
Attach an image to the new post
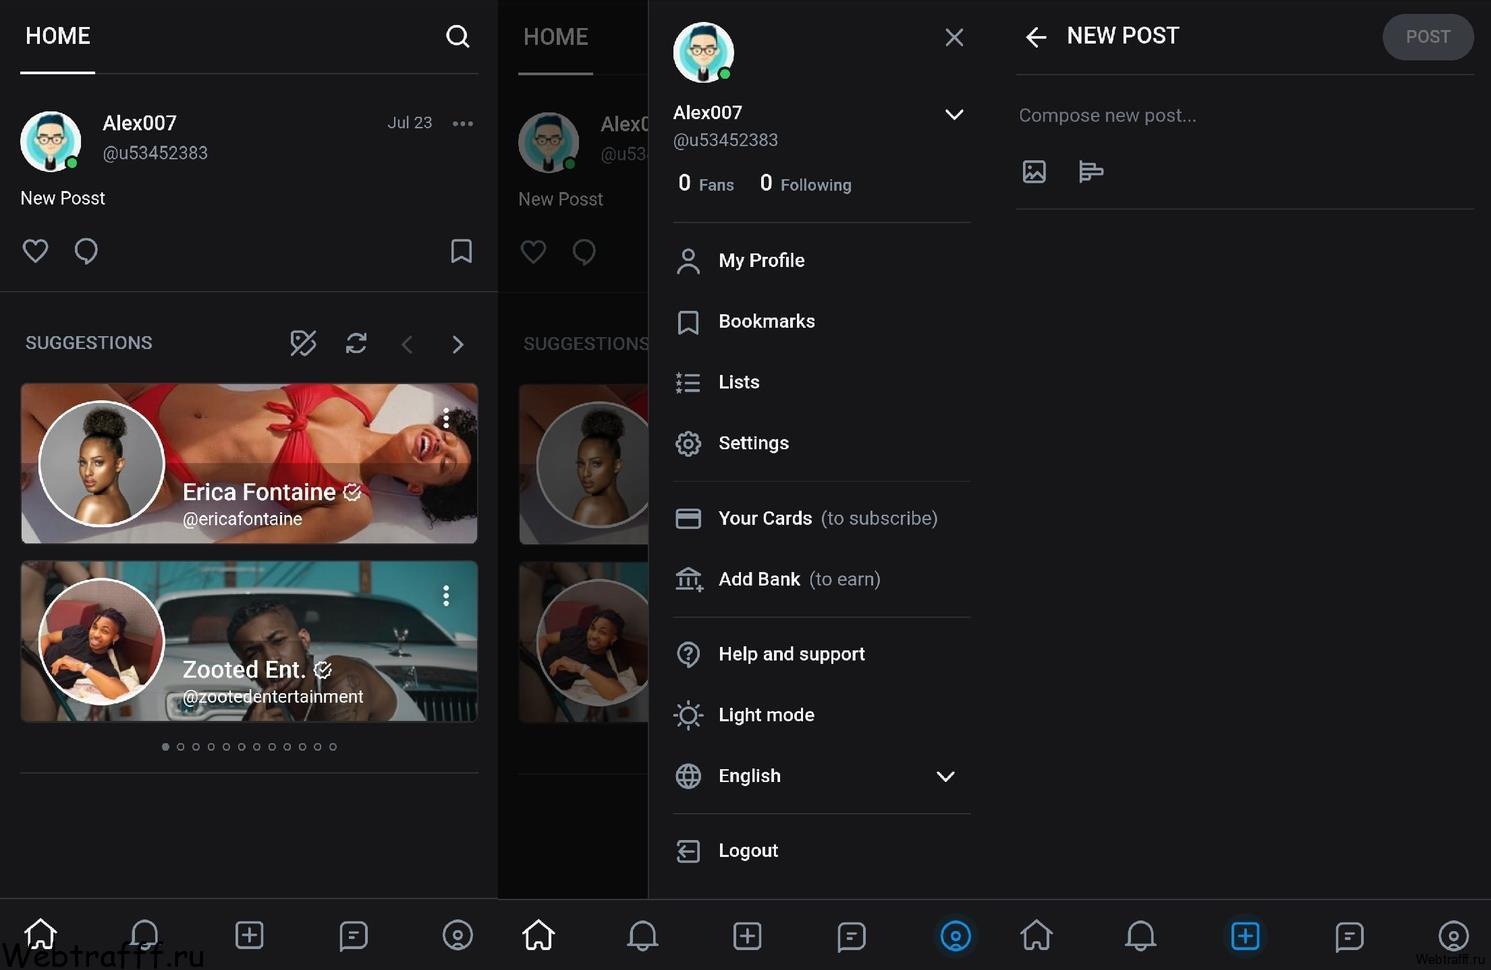pyautogui.click(x=1034, y=172)
